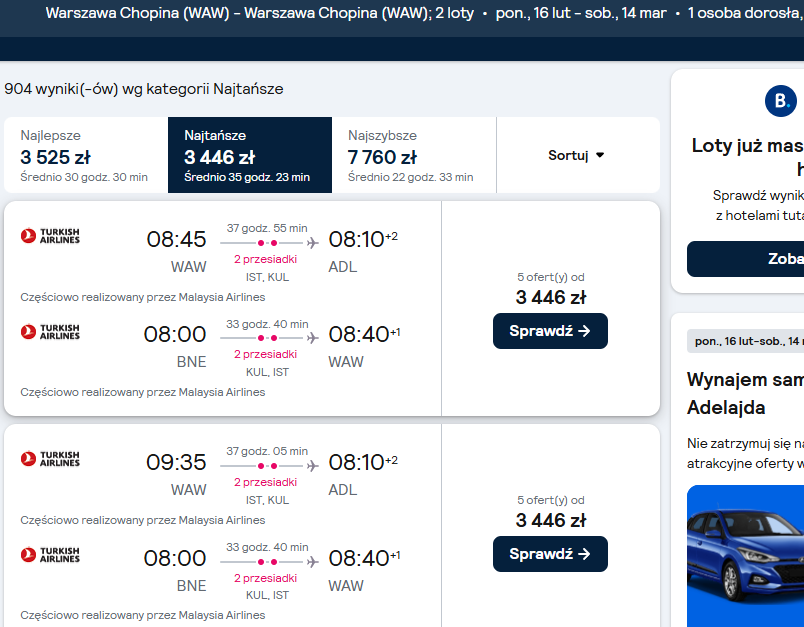Click the Zobacz hotels button
The width and height of the screenshot is (804, 627).
click(746, 259)
